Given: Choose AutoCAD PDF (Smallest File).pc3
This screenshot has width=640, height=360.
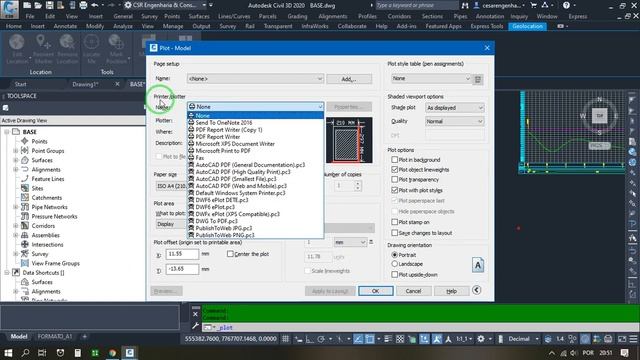Looking at the screenshot, I should pos(236,179).
